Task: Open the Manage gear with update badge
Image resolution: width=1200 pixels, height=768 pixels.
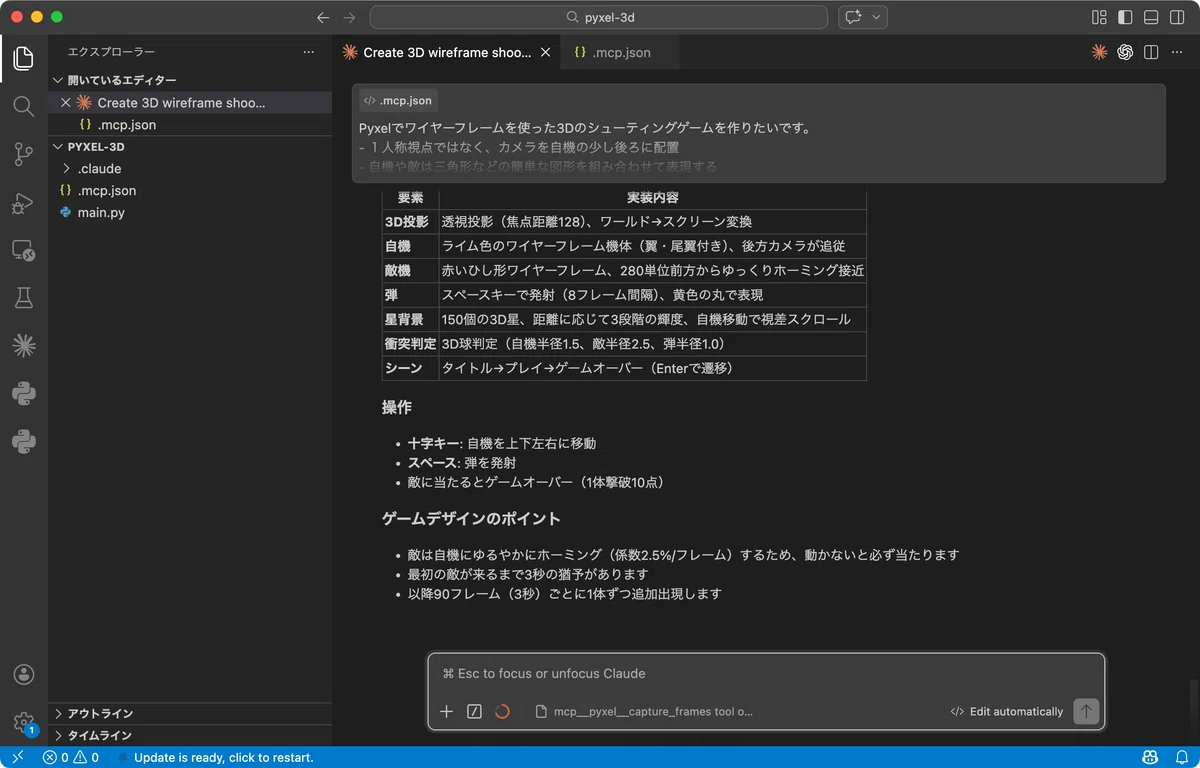Action: pos(24,722)
